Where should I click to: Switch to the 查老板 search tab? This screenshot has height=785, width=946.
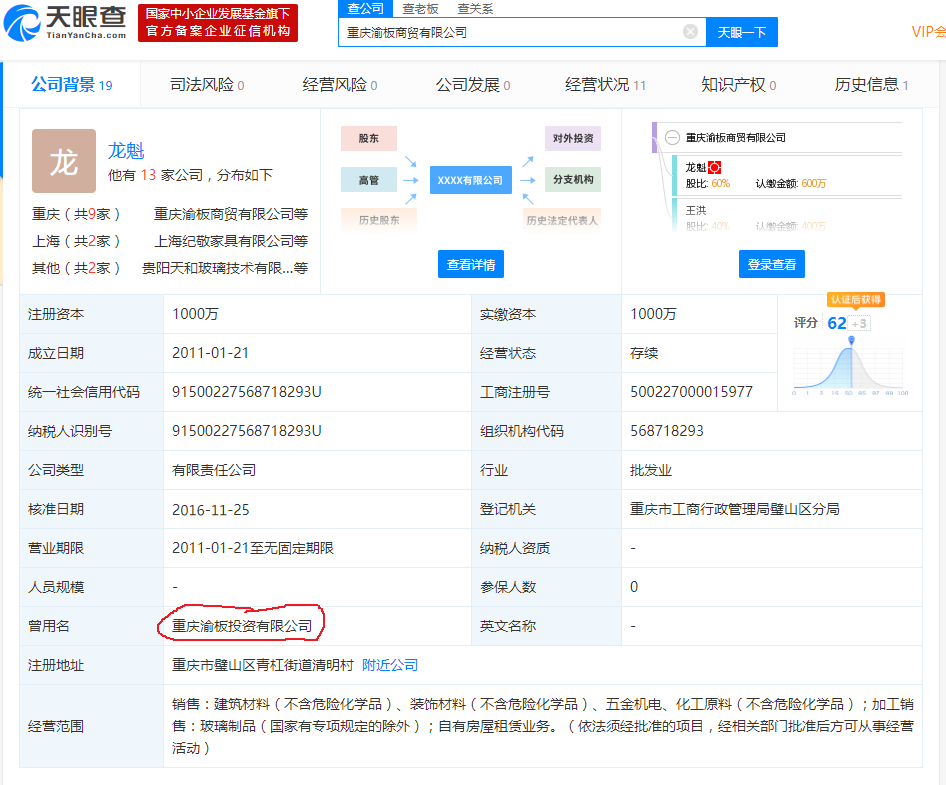pyautogui.click(x=421, y=8)
